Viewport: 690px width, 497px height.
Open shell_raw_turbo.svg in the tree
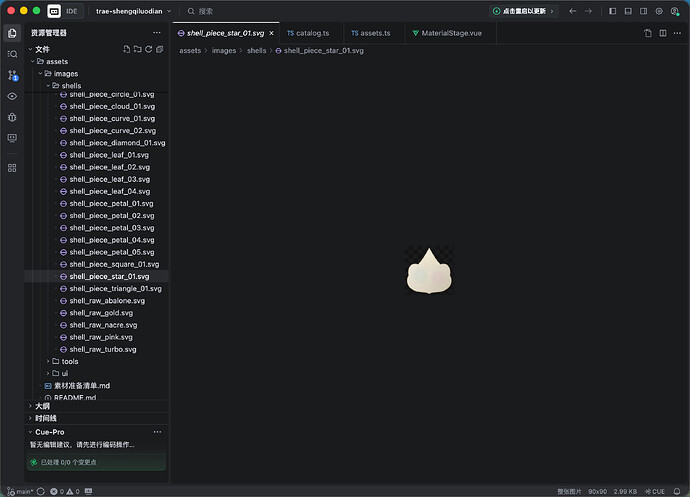click(x=103, y=349)
